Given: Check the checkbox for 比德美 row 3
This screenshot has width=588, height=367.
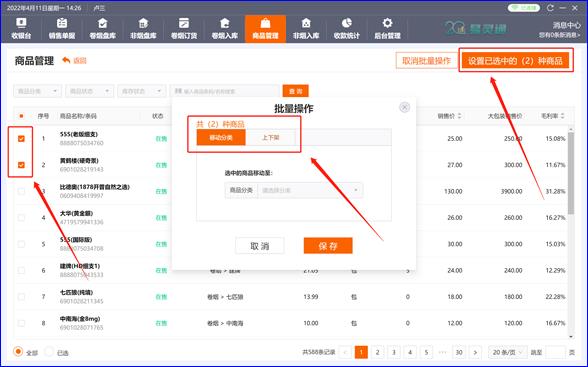Looking at the screenshot, I should 21,191.
